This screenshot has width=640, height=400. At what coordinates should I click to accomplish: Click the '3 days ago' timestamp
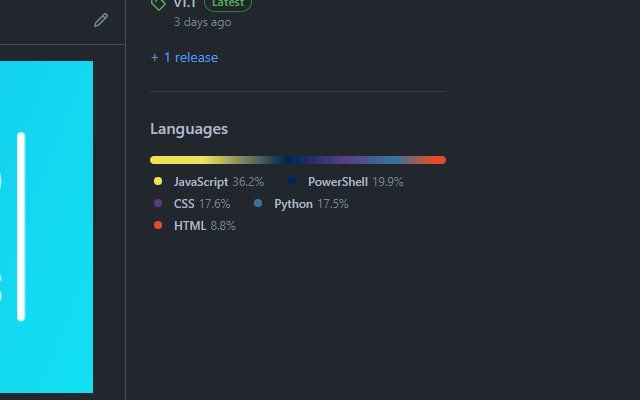tap(202, 22)
